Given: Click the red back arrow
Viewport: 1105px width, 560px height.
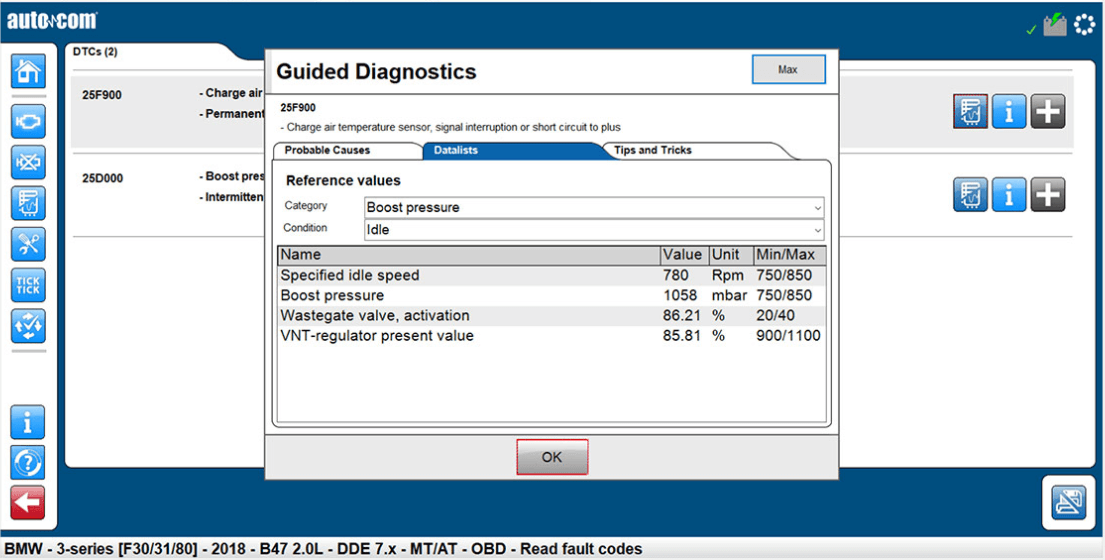Looking at the screenshot, I should tap(27, 502).
